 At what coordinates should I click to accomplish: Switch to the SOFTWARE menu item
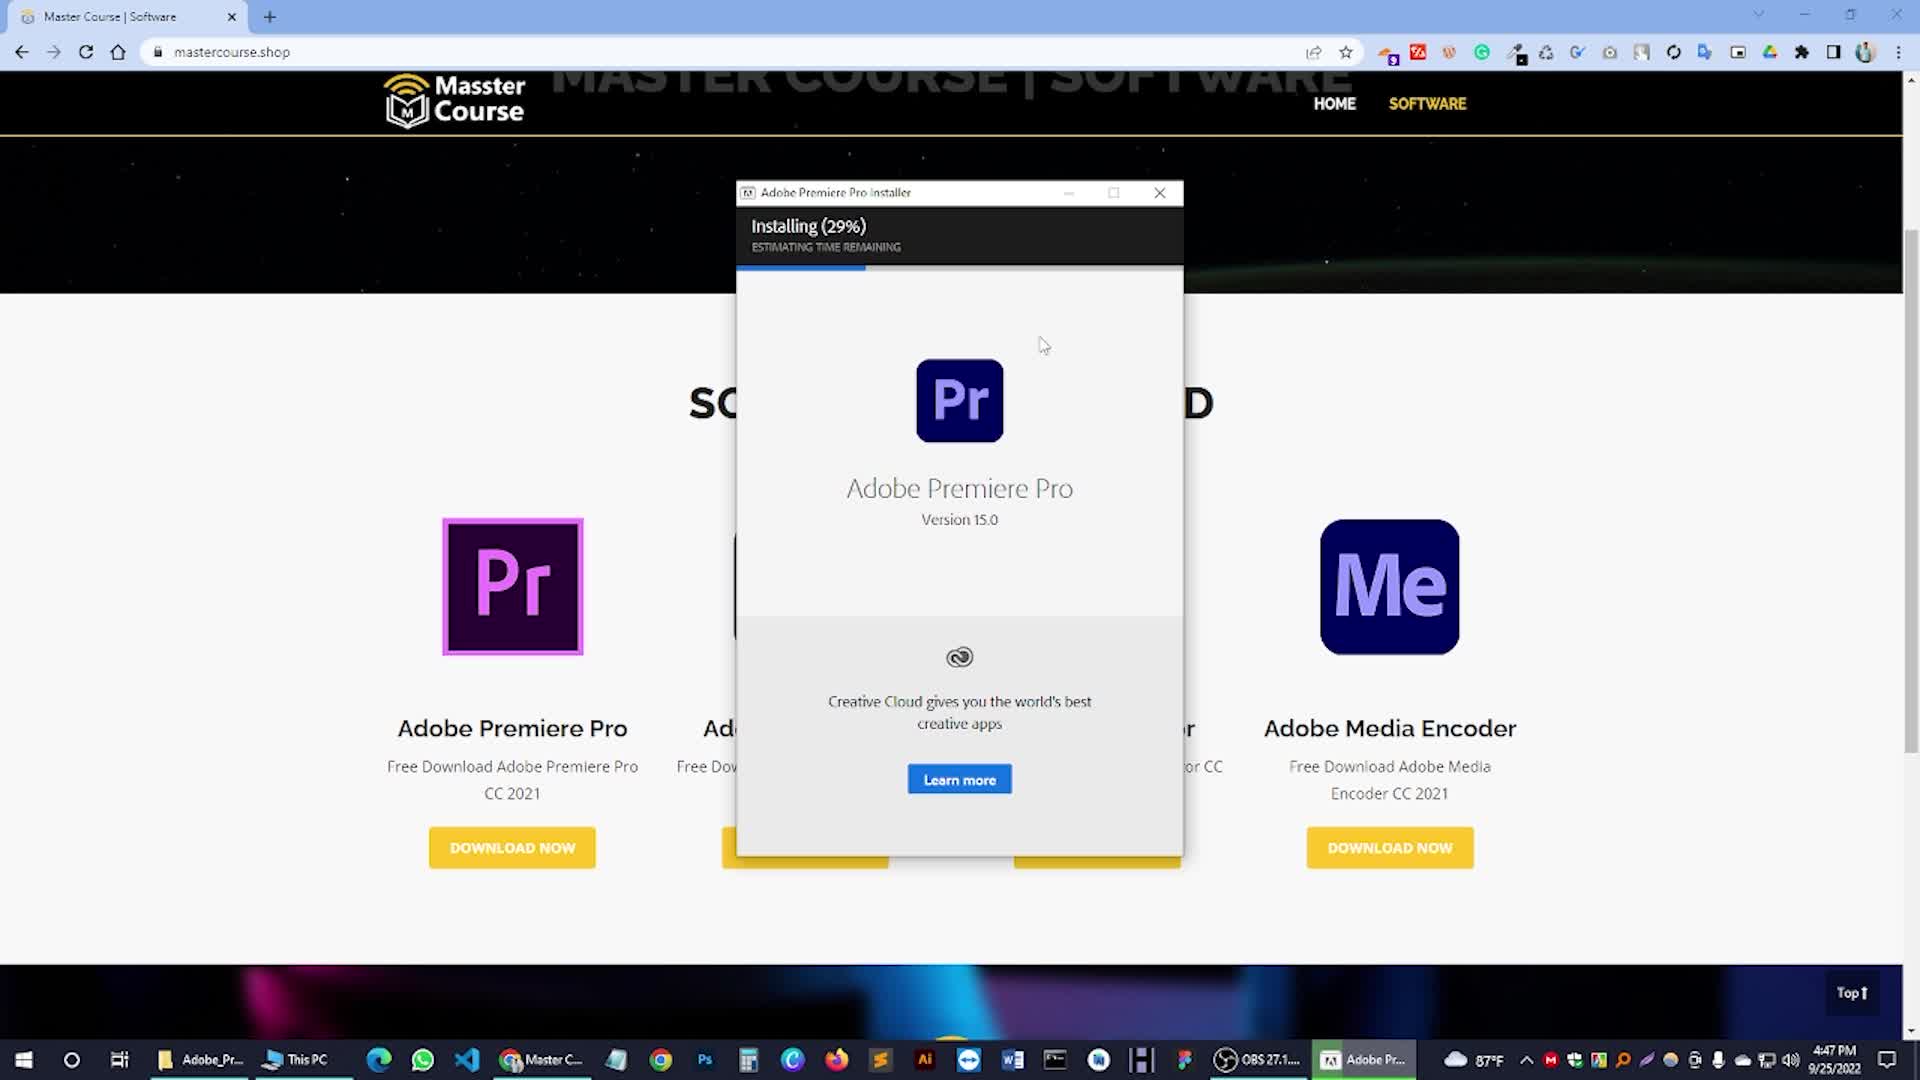point(1427,103)
